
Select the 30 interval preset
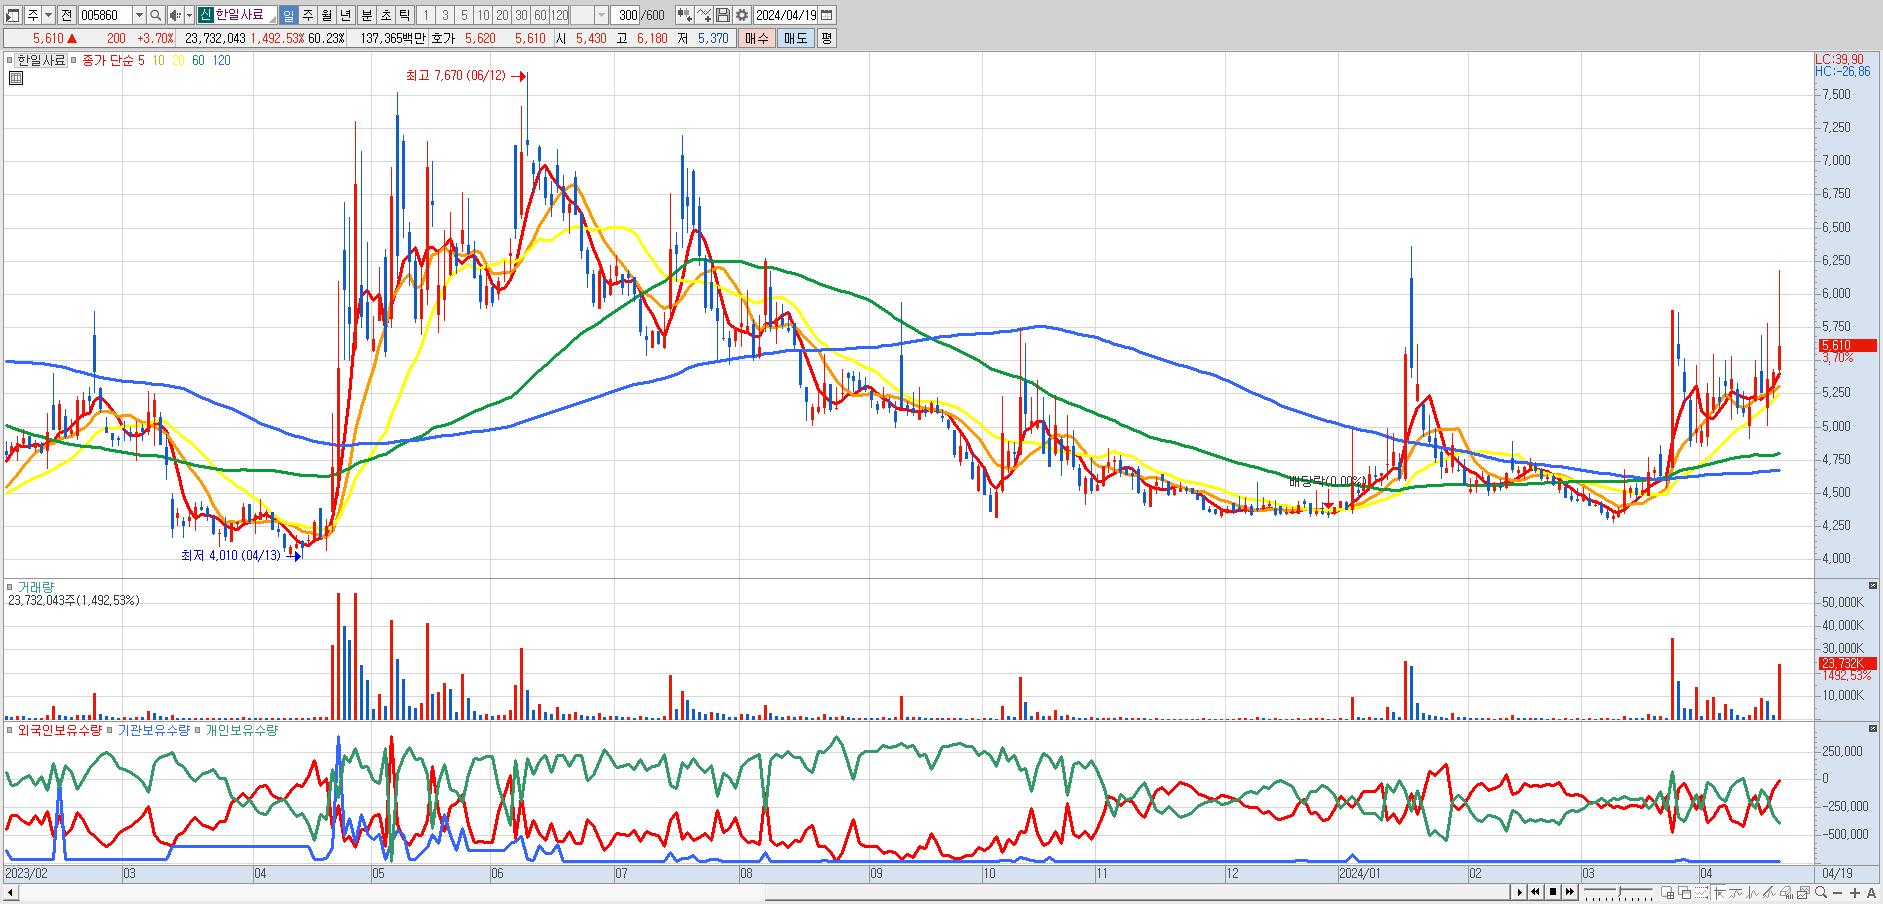pos(521,15)
